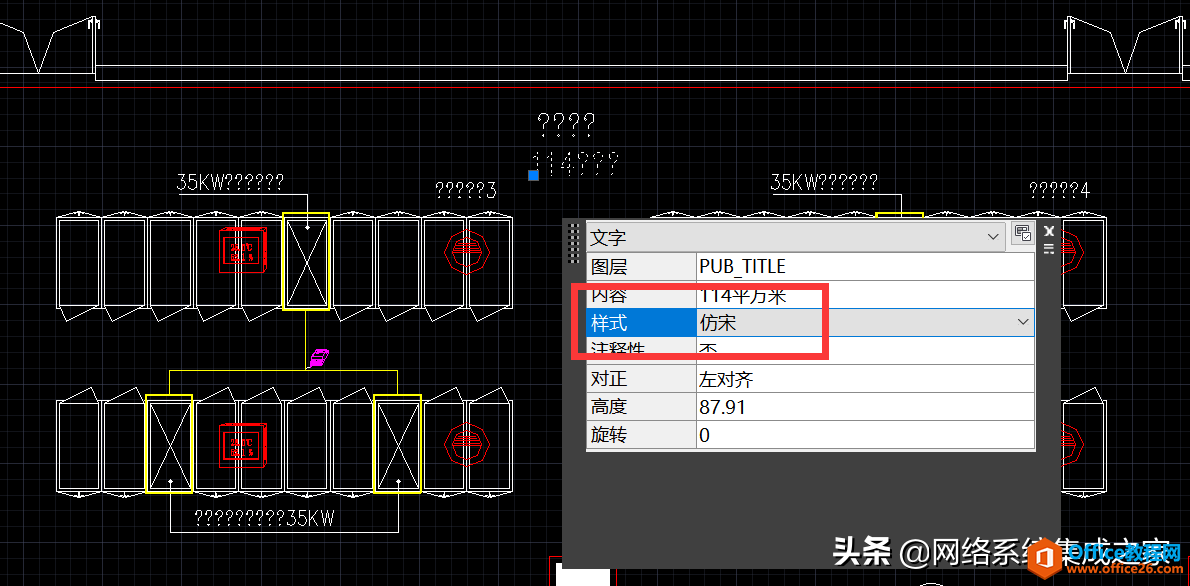Select the 35KW?????? label near the ?????3 row
Image resolution: width=1190 pixels, height=586 pixels.
click(x=230, y=182)
